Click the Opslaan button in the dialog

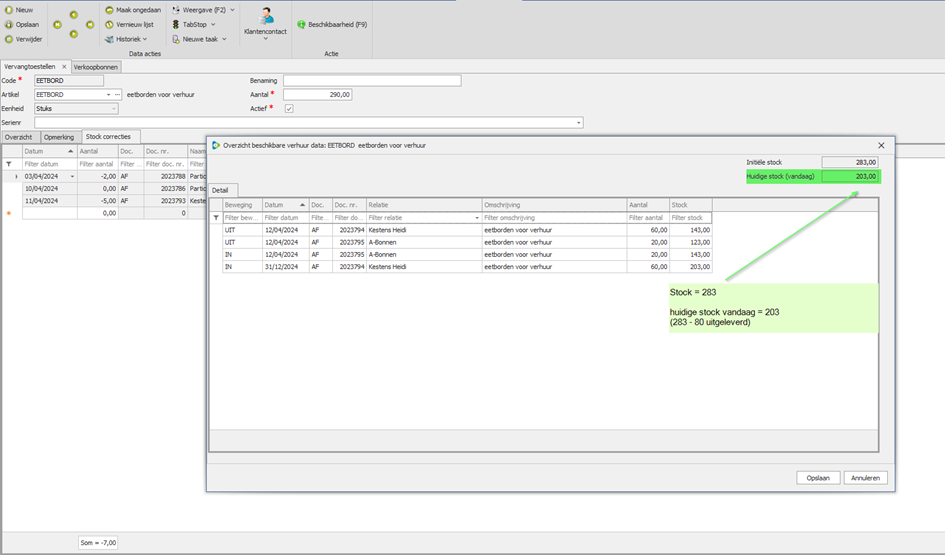pos(818,478)
